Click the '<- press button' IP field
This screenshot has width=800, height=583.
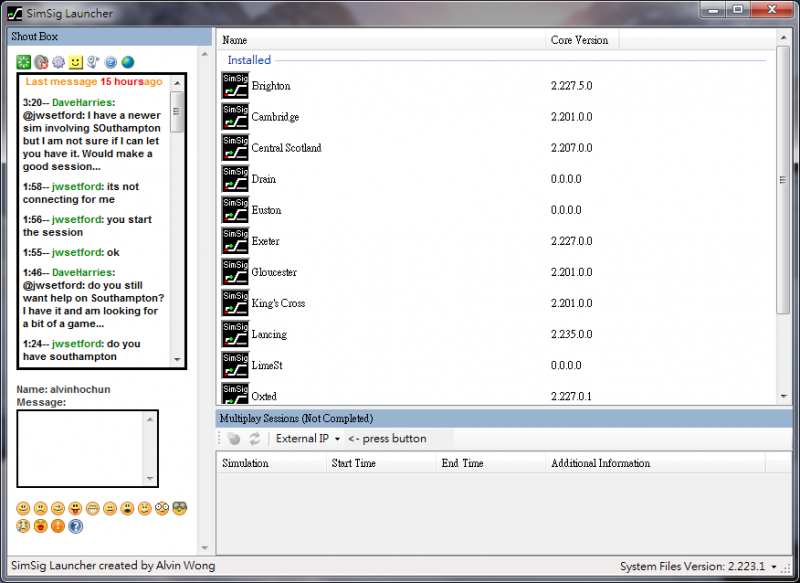click(399, 439)
